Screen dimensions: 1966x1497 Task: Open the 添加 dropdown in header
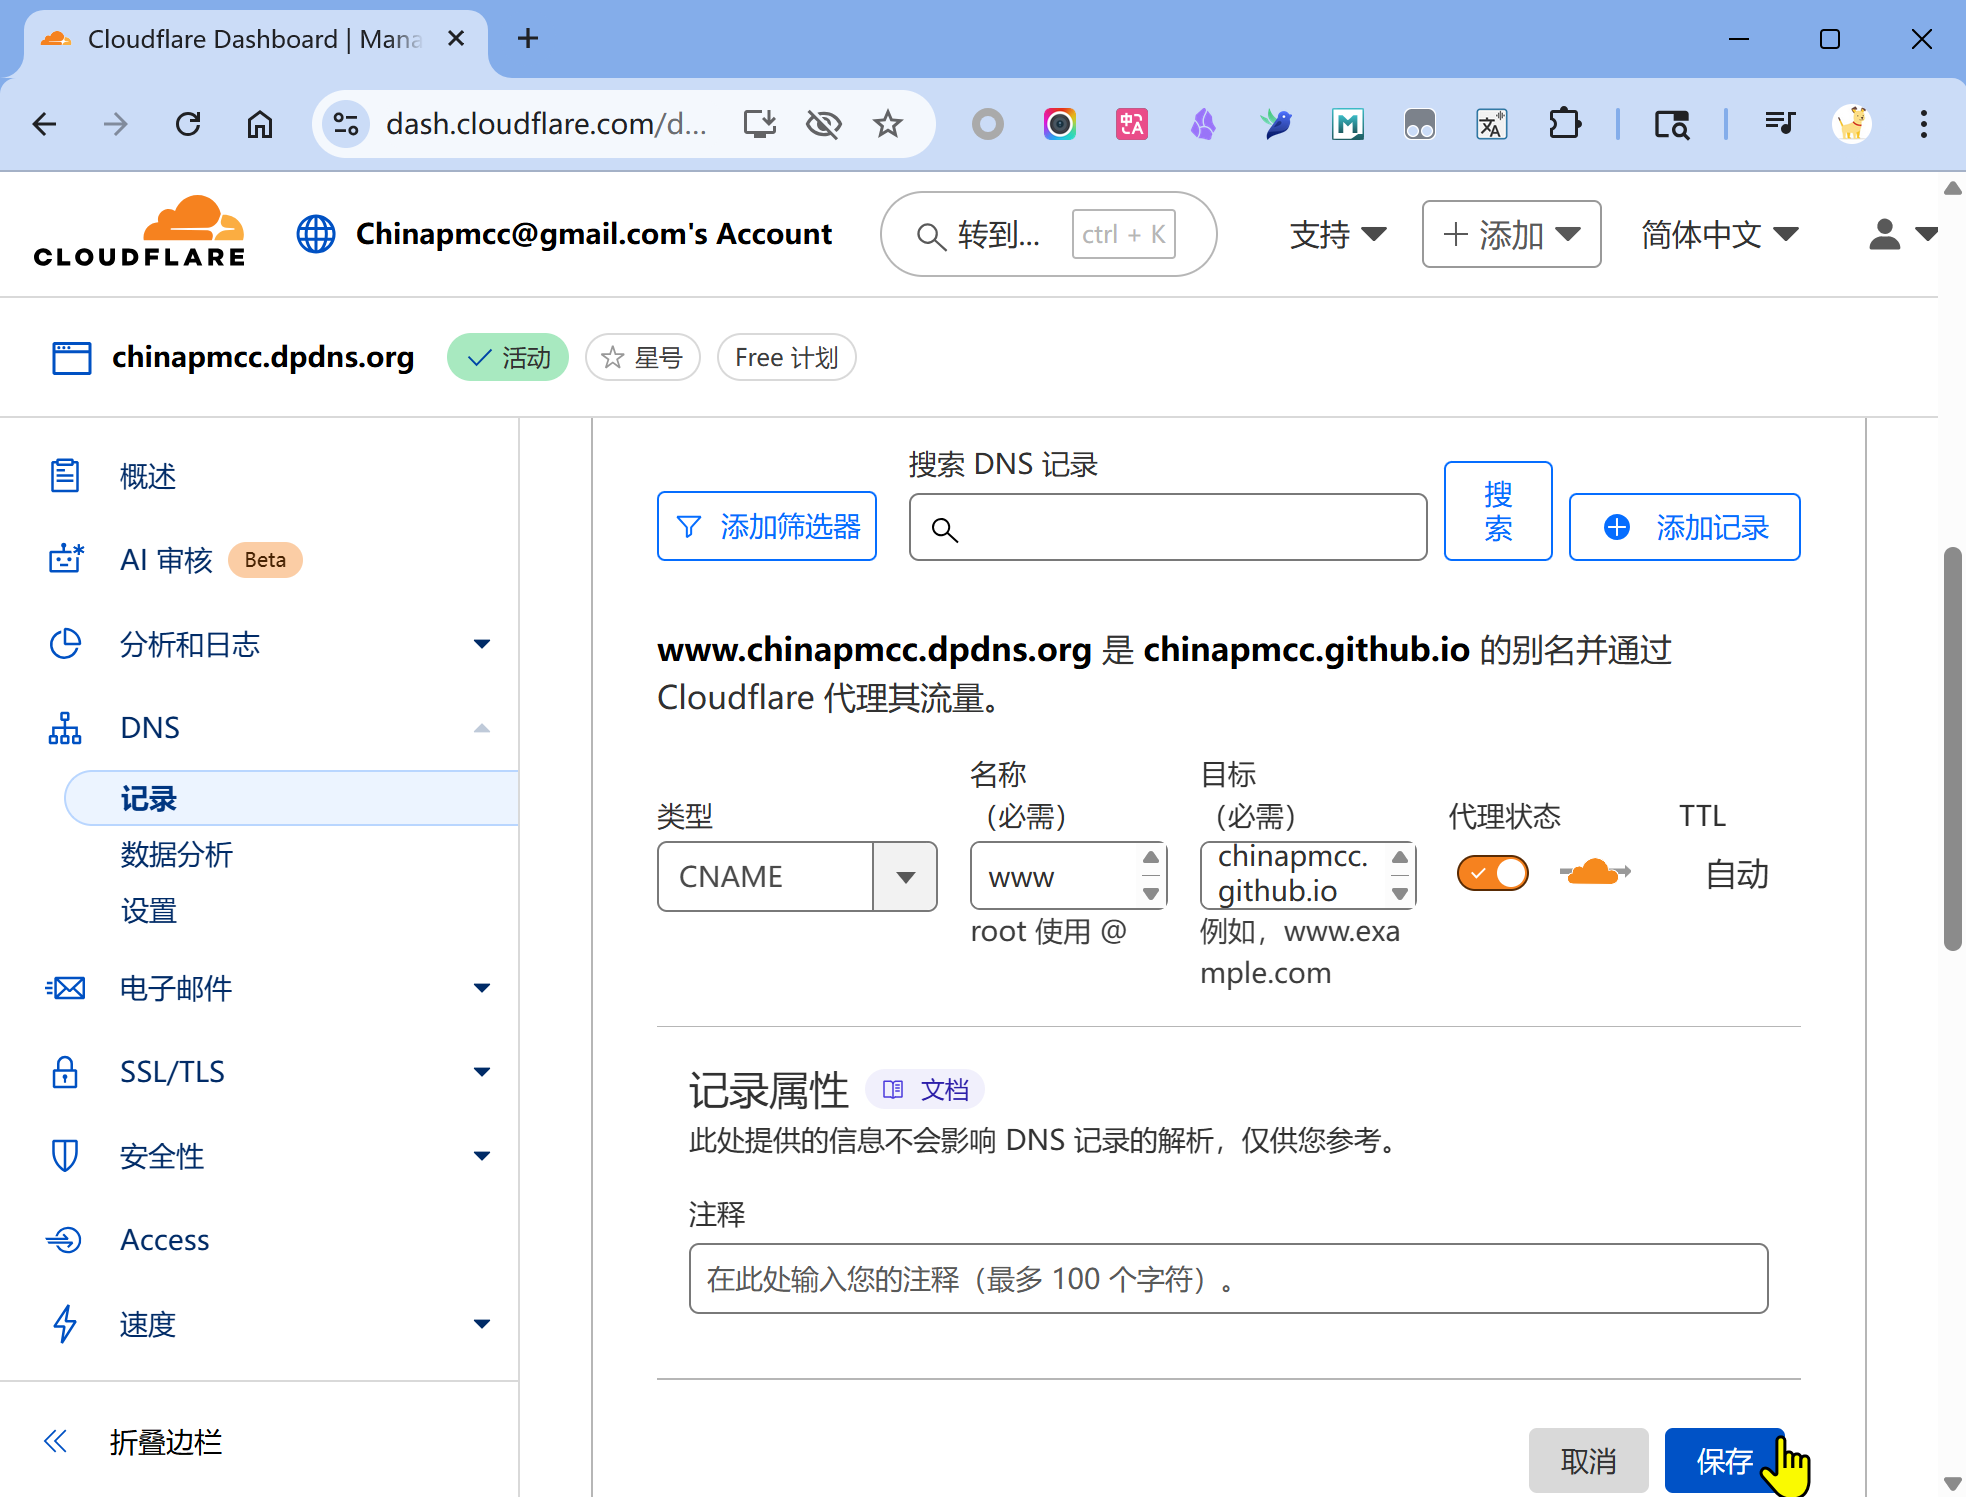(x=1511, y=234)
